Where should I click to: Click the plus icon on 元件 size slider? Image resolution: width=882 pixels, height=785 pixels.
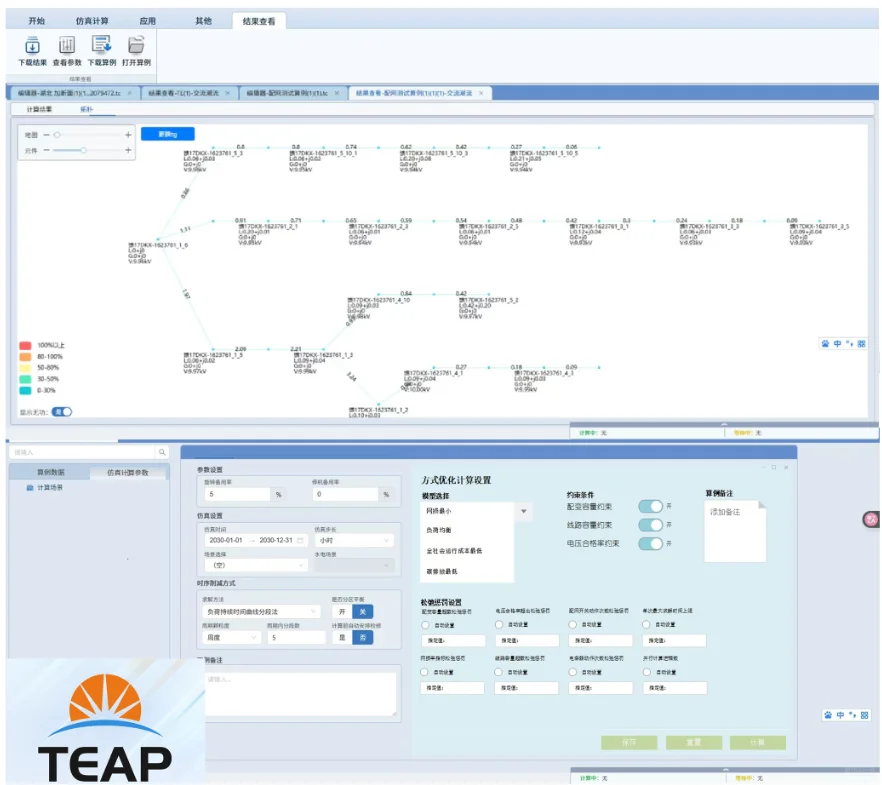(128, 150)
